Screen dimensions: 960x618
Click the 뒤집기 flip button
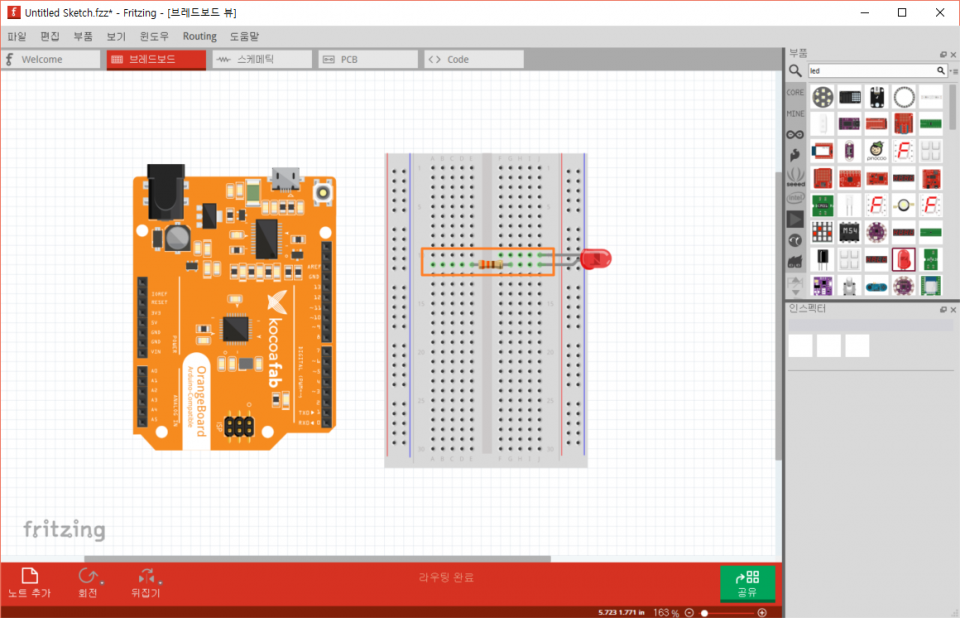[145, 582]
